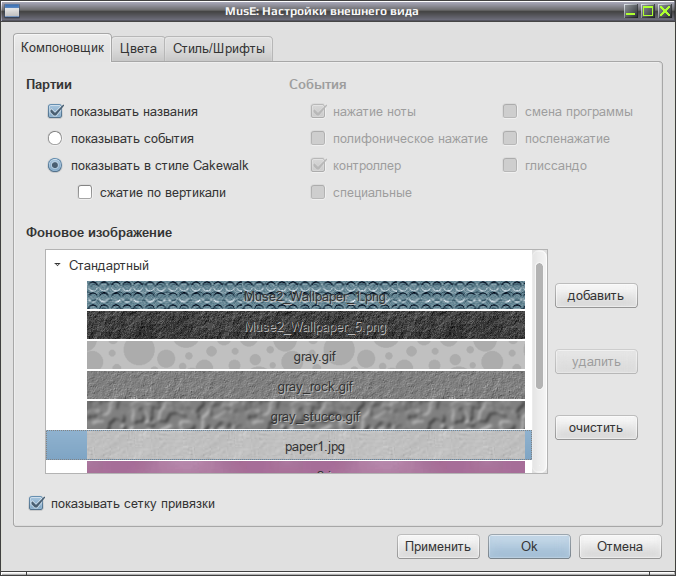Click the удалить button
The image size is (676, 576).
pyautogui.click(x=596, y=362)
